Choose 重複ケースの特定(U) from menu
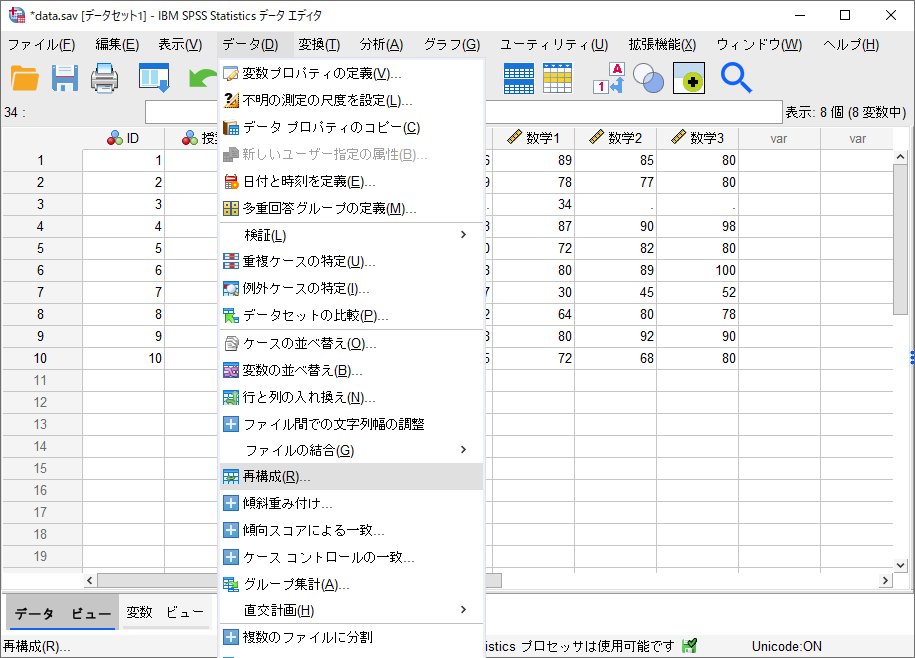 click(351, 261)
